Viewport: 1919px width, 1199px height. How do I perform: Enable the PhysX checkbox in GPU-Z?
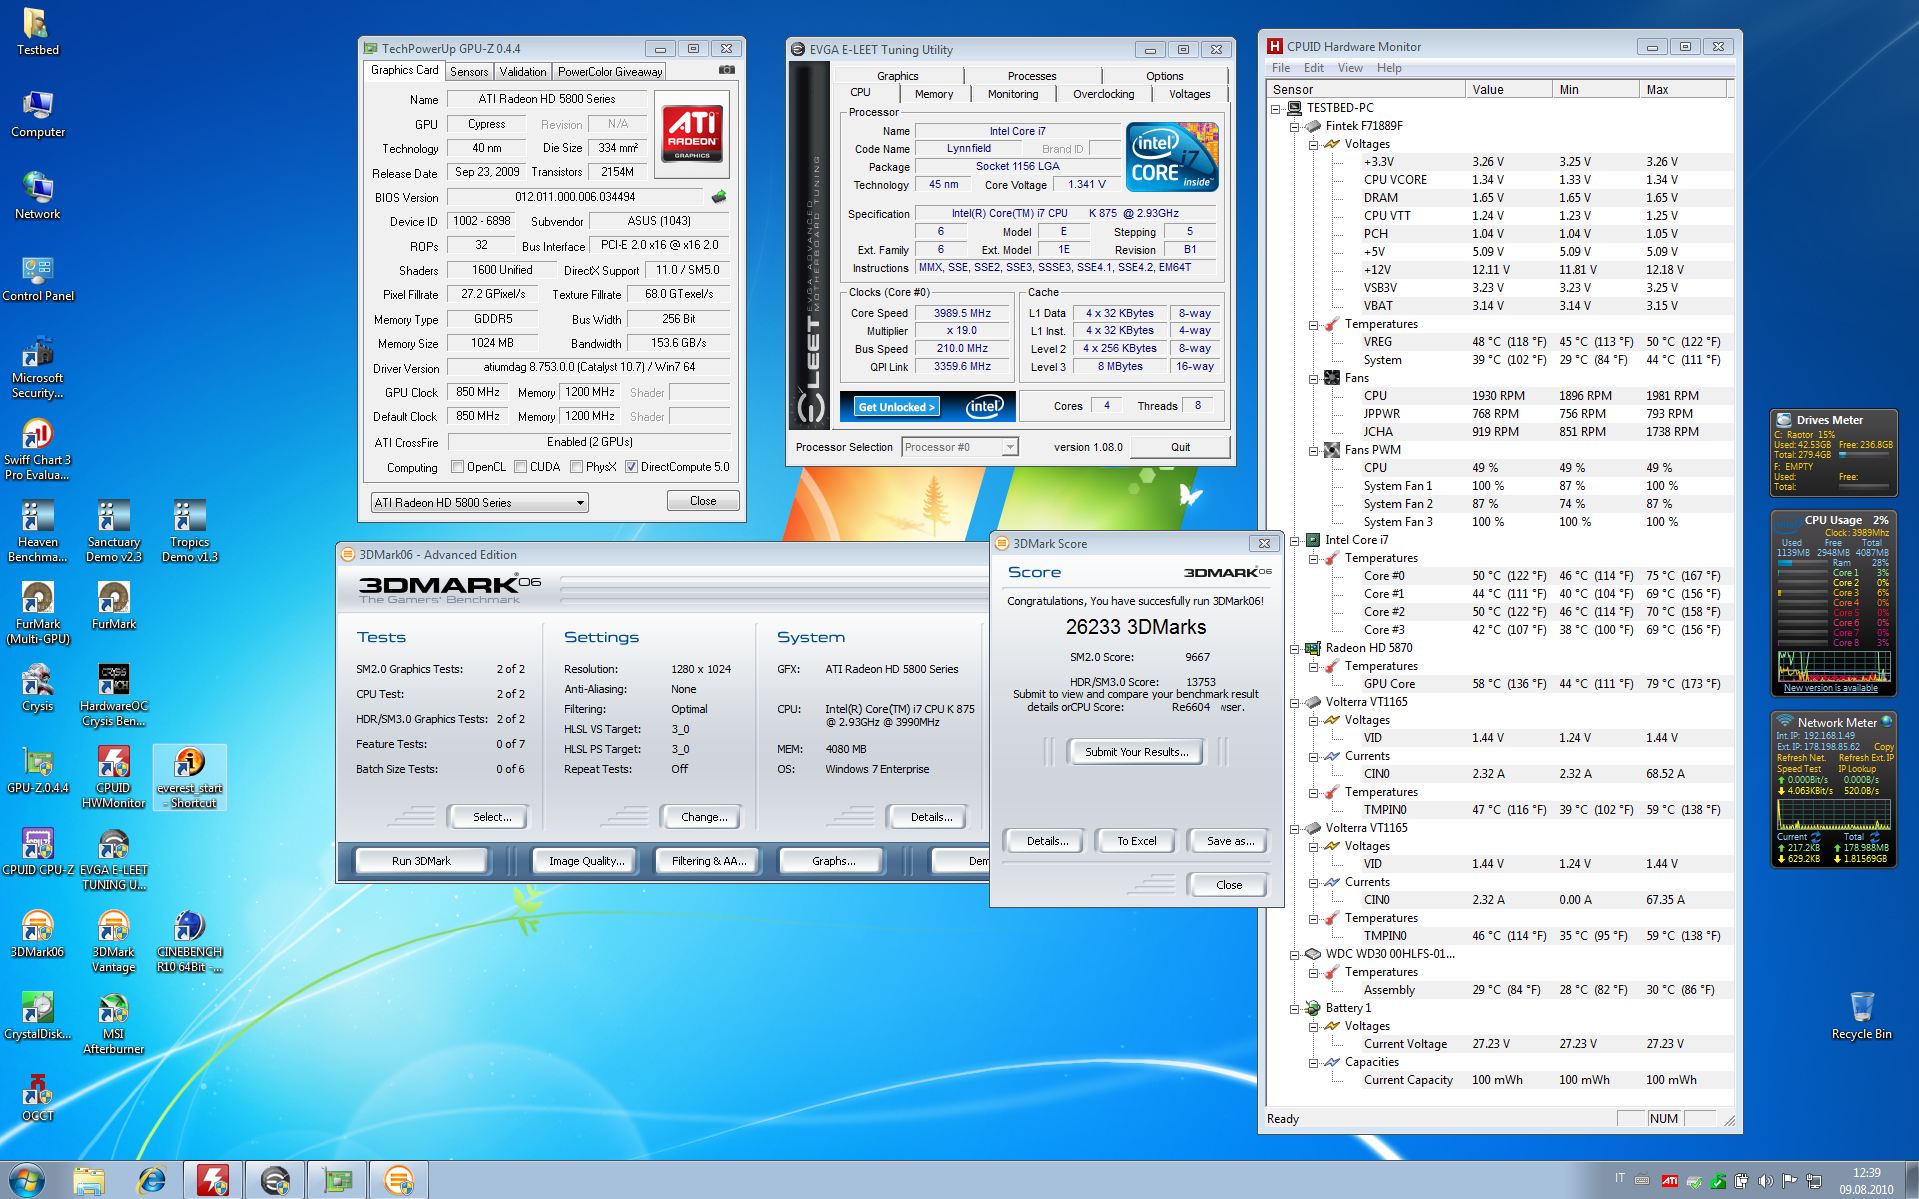[x=576, y=467]
